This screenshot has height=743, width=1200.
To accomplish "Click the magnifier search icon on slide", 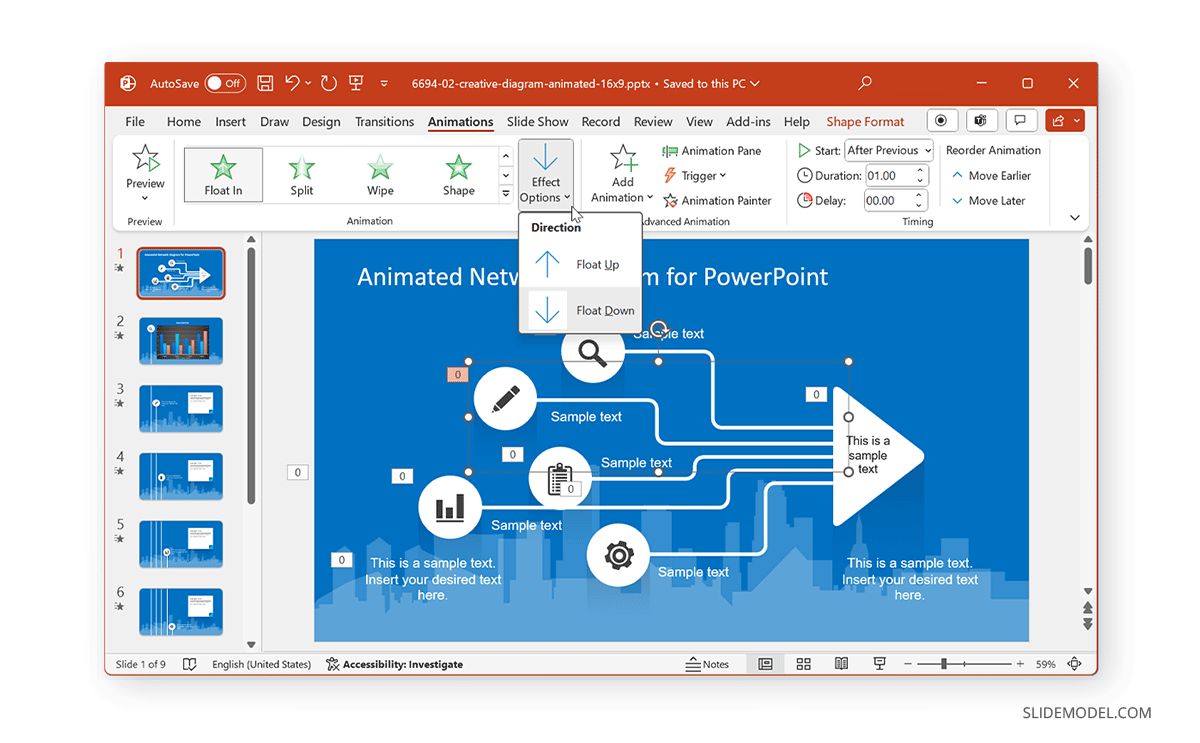I will coord(593,352).
